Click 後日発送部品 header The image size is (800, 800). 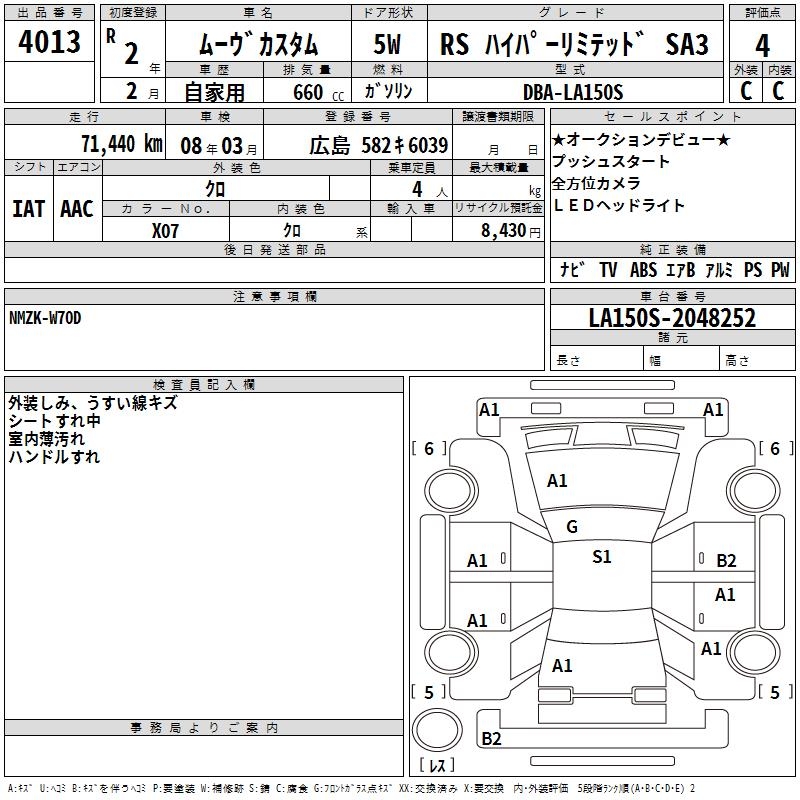click(274, 249)
